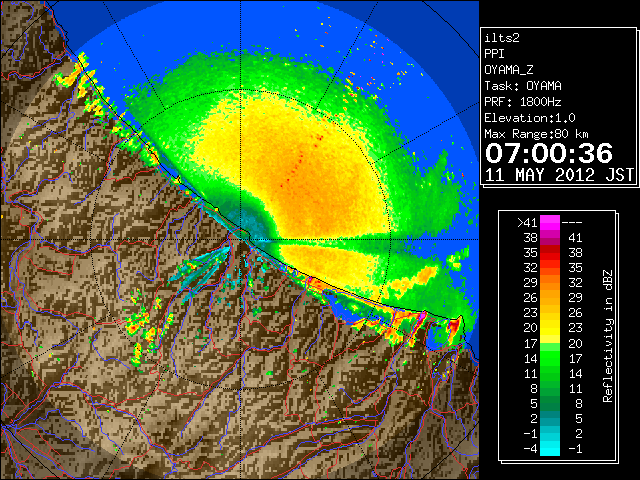Viewport: 640px width, 480px height.
Task: Click the "Task: OYAMA" text
Action: coord(523,86)
